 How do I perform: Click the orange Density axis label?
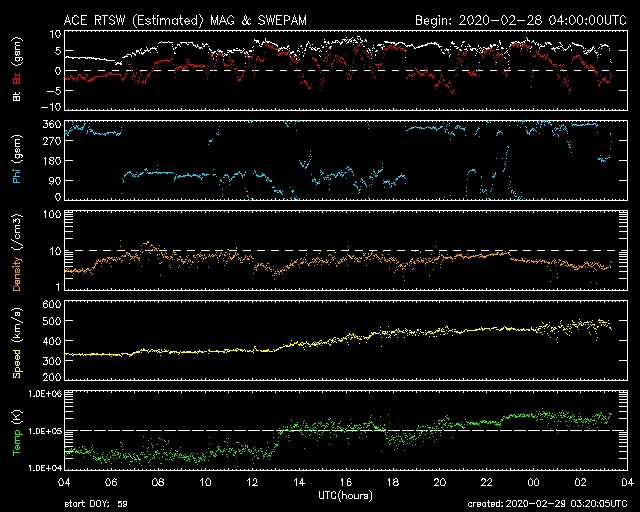pyautogui.click(x=17, y=255)
